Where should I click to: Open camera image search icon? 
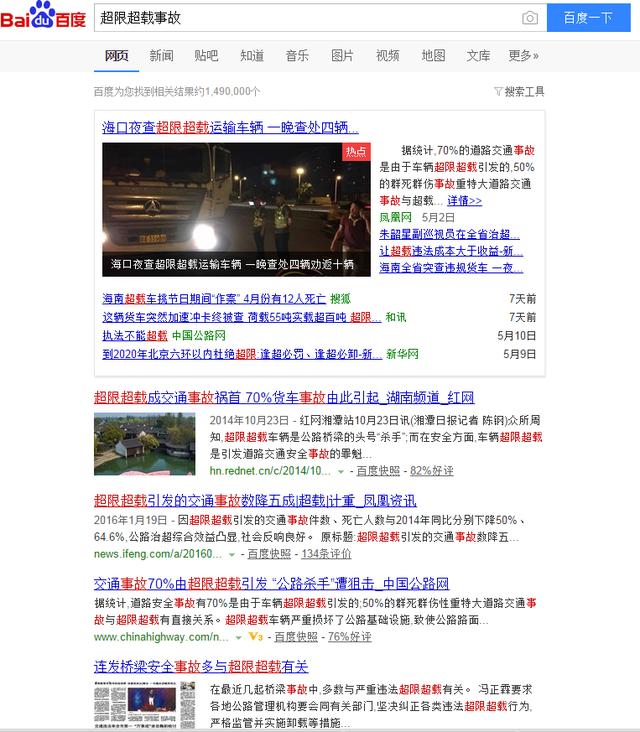click(529, 18)
